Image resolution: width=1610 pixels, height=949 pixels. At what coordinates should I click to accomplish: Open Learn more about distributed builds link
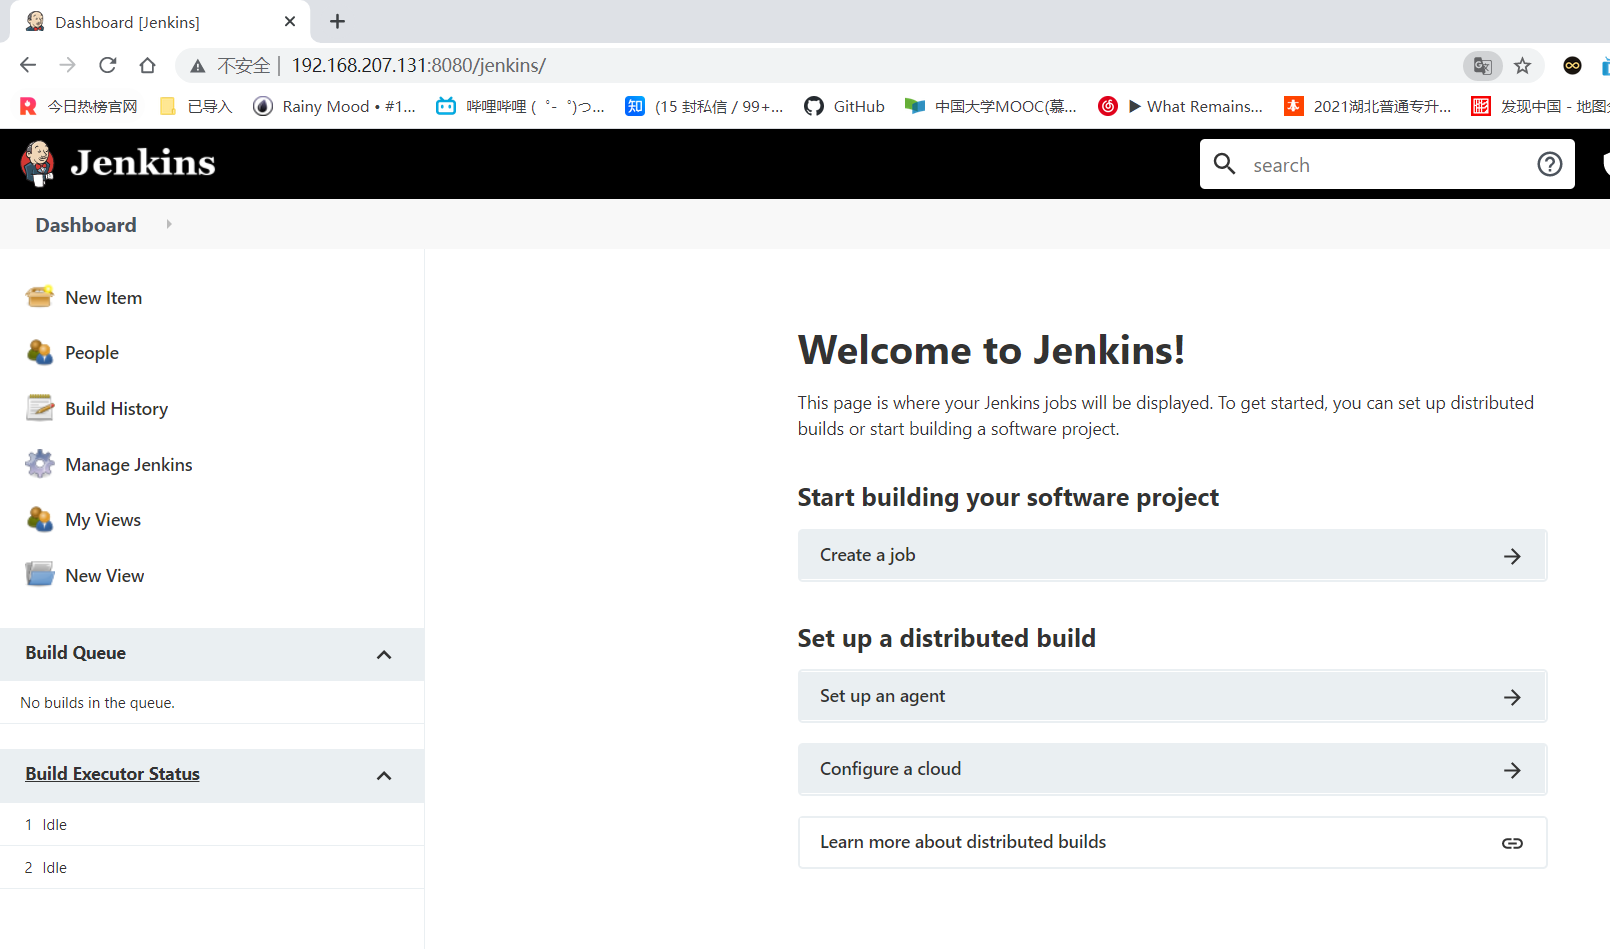(1171, 842)
